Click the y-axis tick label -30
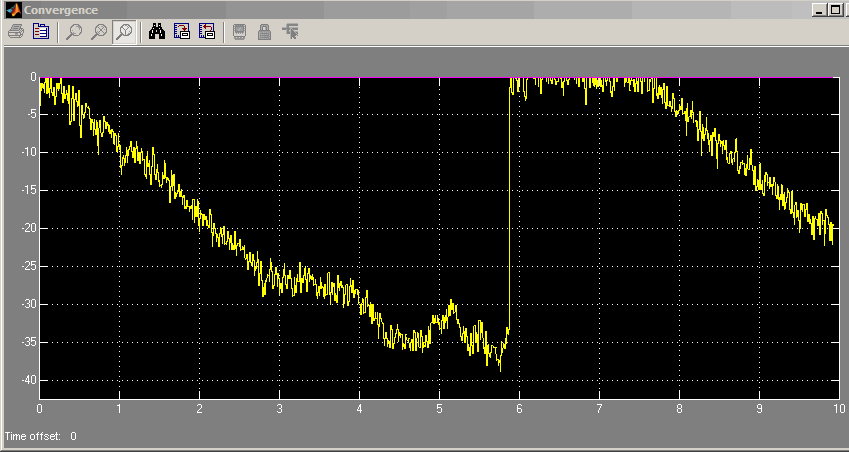Viewport: 849px width, 452px height. (29, 304)
